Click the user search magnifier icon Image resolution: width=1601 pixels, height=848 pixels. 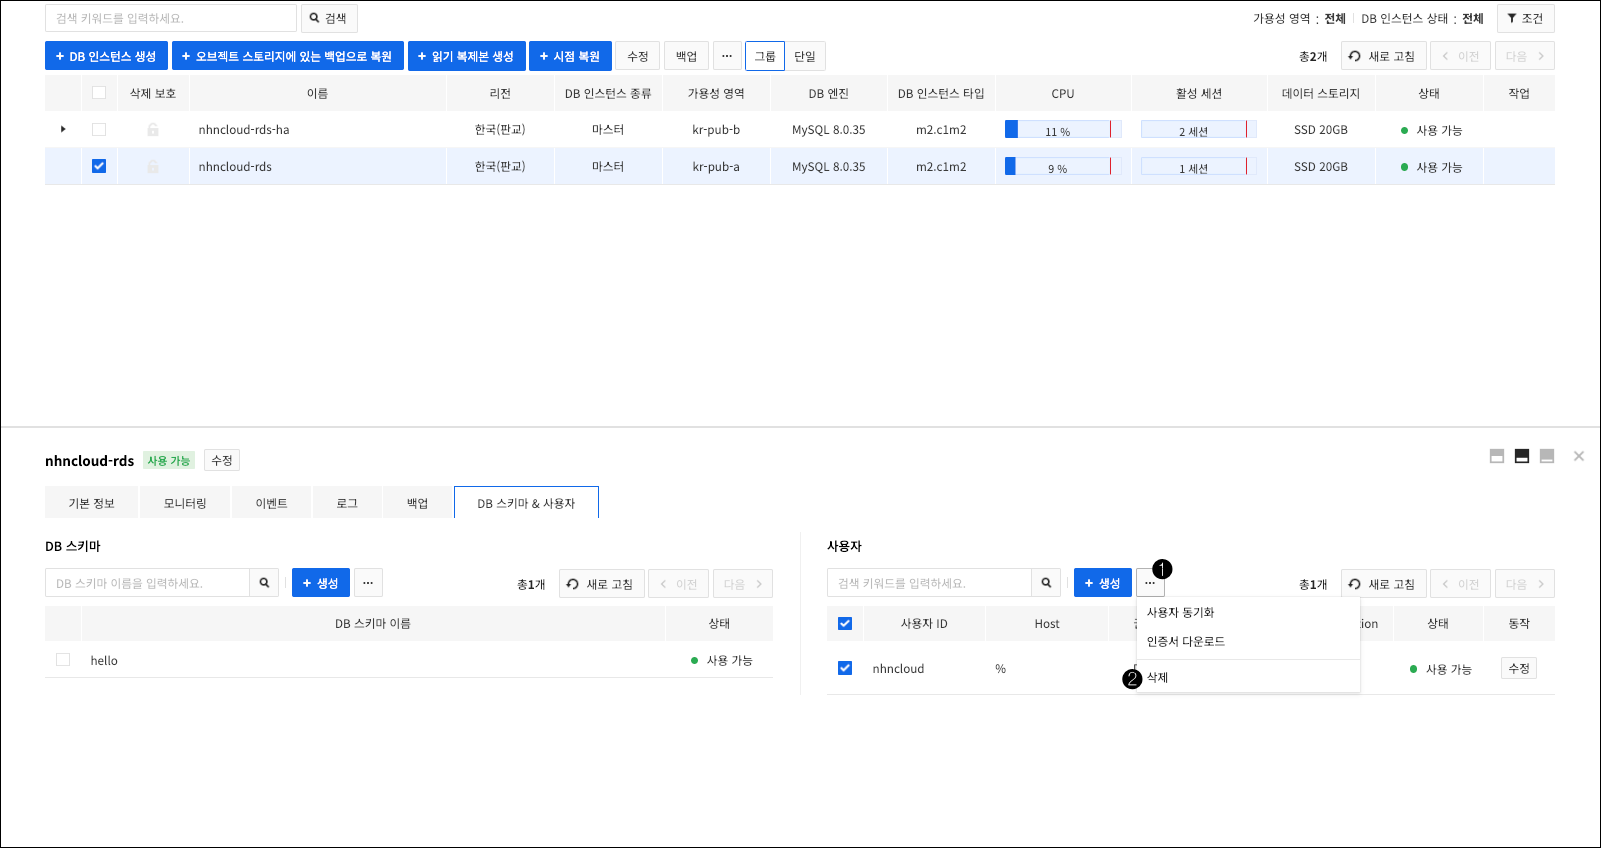pos(1046,583)
